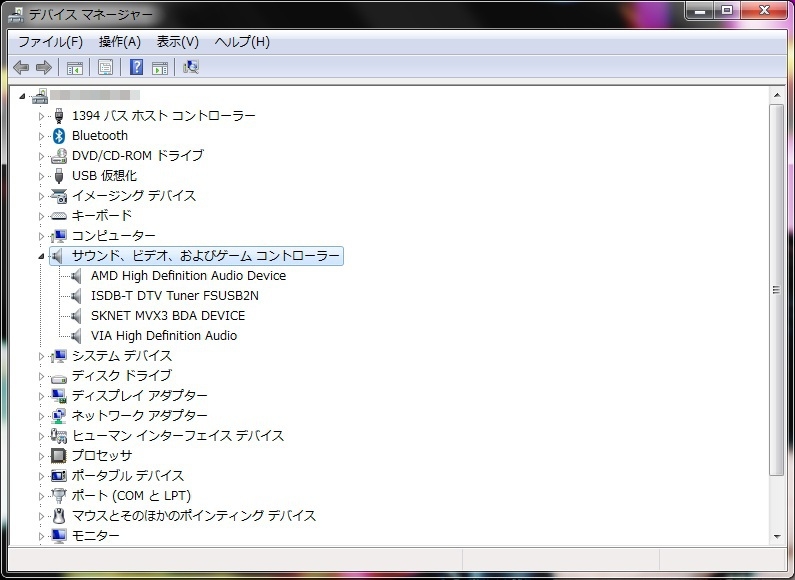795x580 pixels.
Task: Click the DVD/CD-ROM drive icon
Action: [59, 156]
